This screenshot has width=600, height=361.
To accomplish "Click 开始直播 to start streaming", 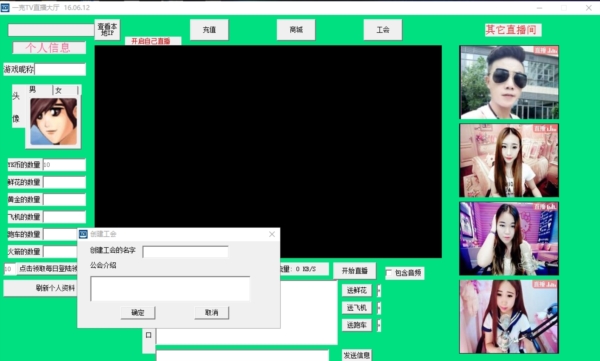I will click(354, 271).
